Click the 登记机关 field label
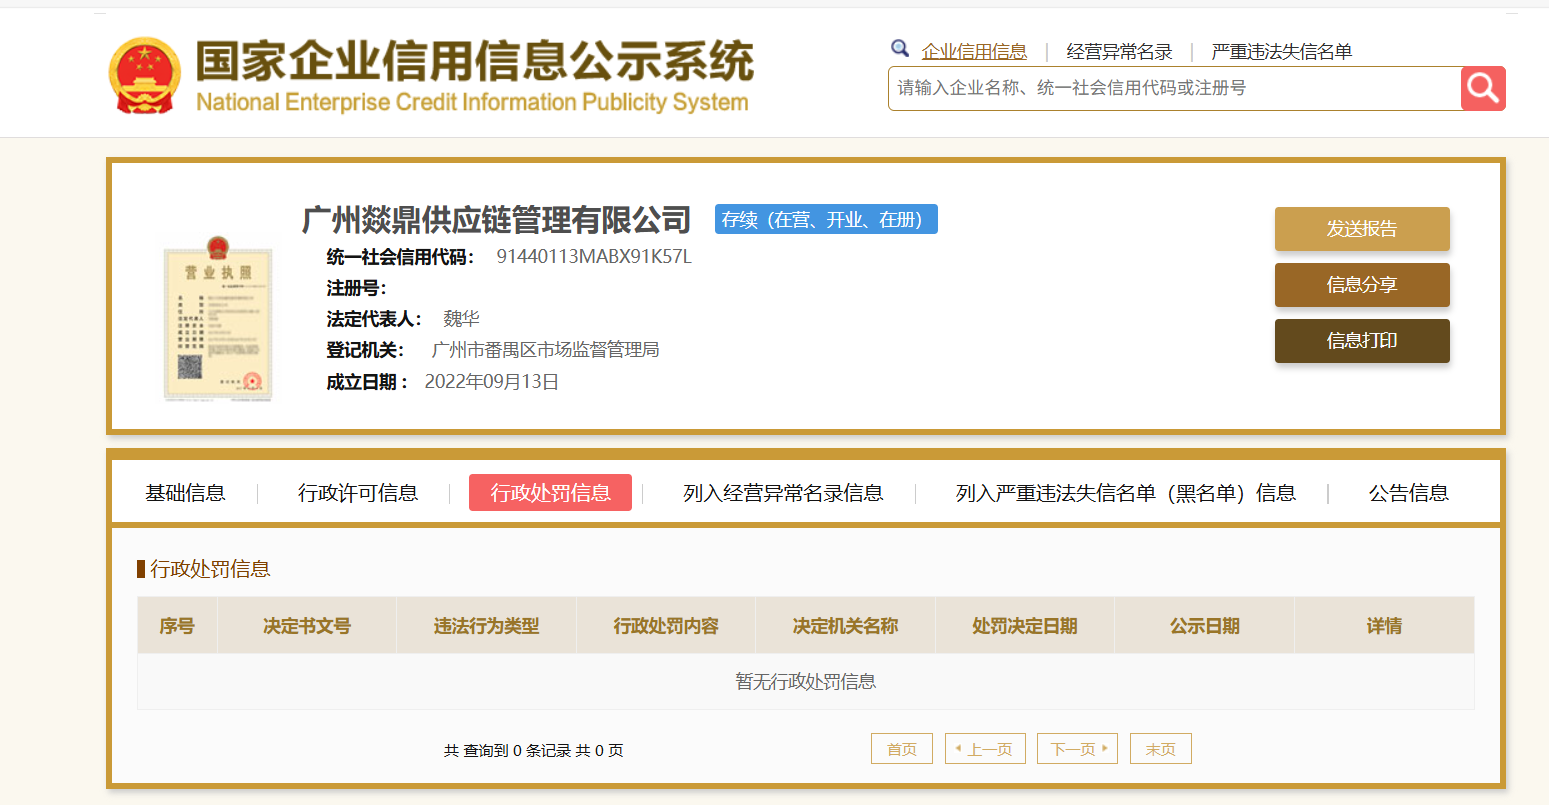1549x805 pixels. (365, 350)
